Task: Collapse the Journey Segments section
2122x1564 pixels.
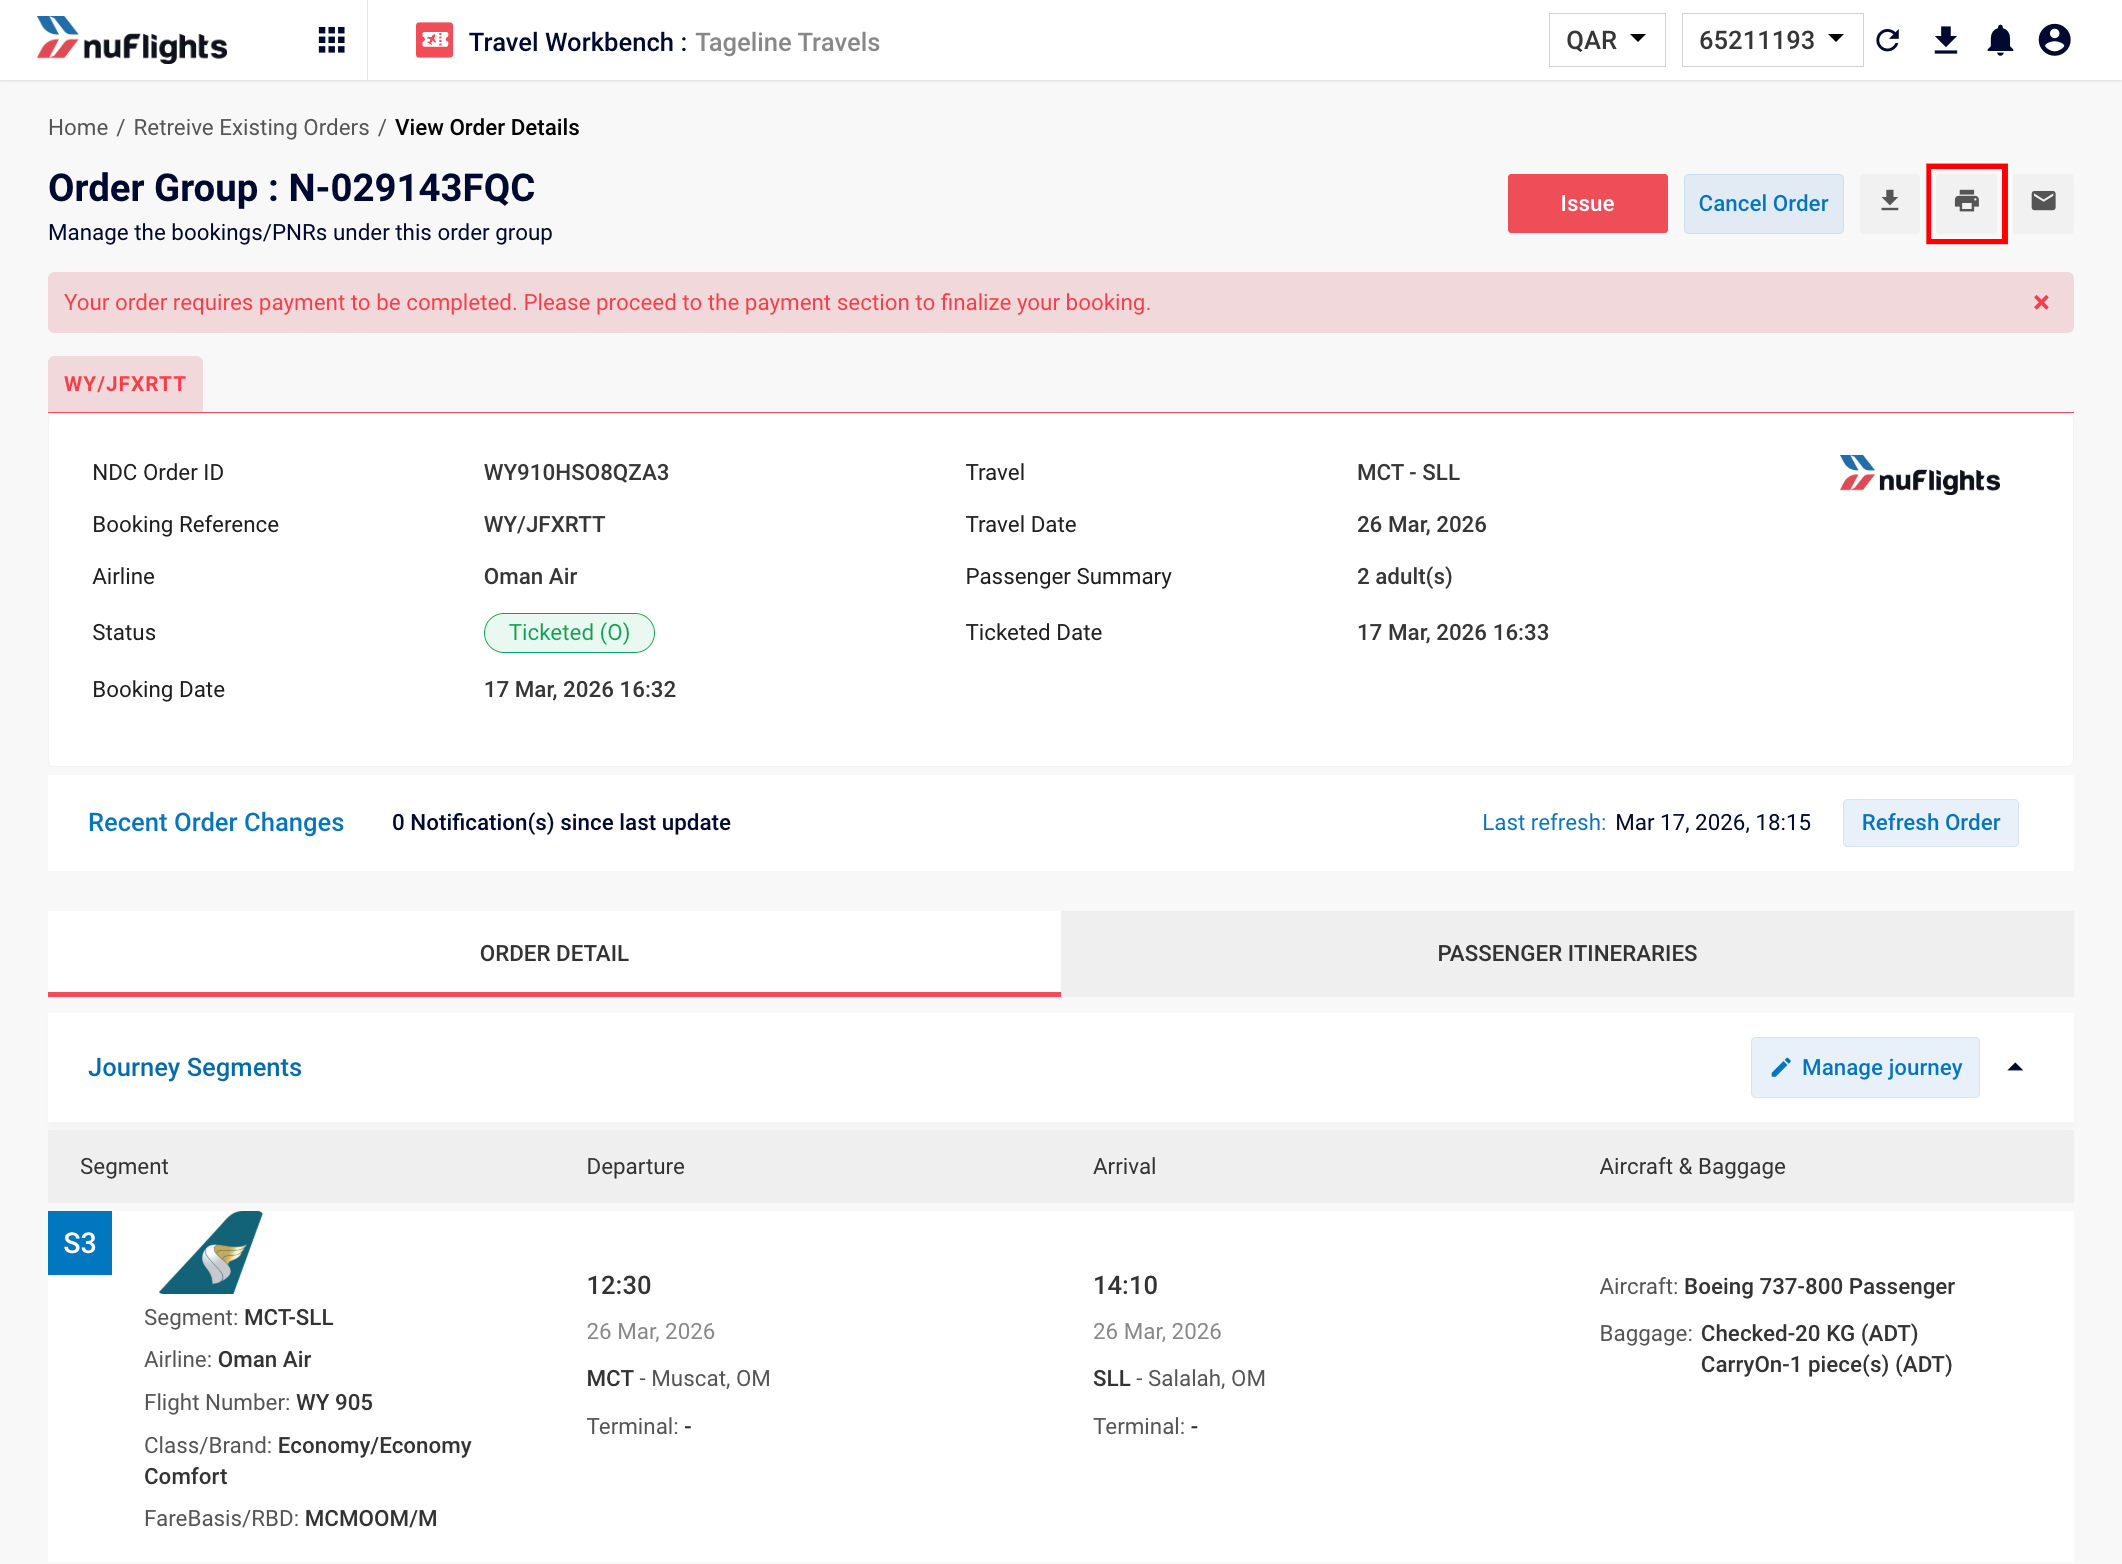Action: click(2015, 1067)
